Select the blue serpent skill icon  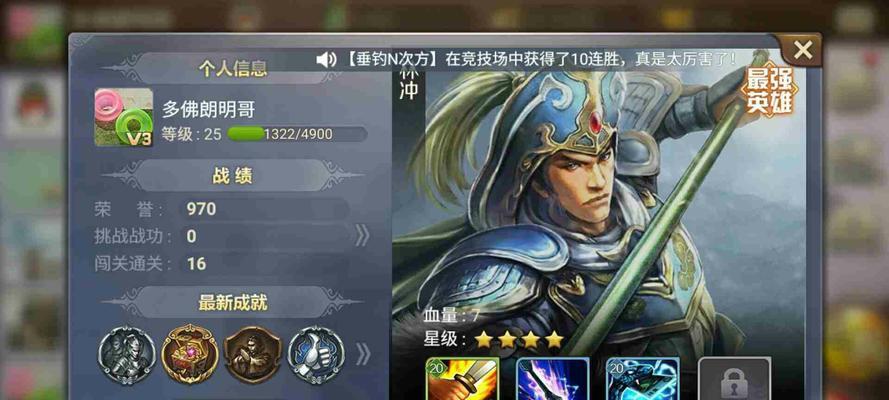643,378
